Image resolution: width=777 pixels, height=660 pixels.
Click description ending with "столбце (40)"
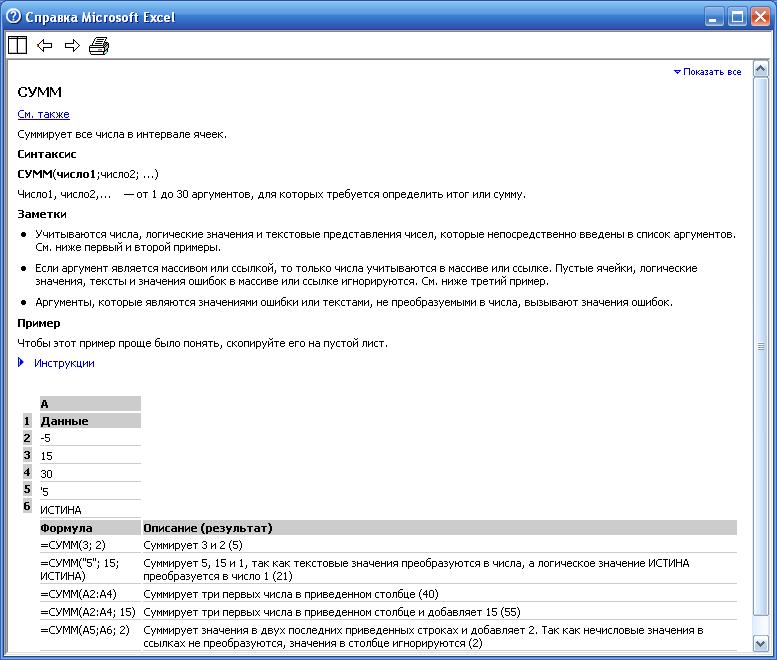pos(291,594)
